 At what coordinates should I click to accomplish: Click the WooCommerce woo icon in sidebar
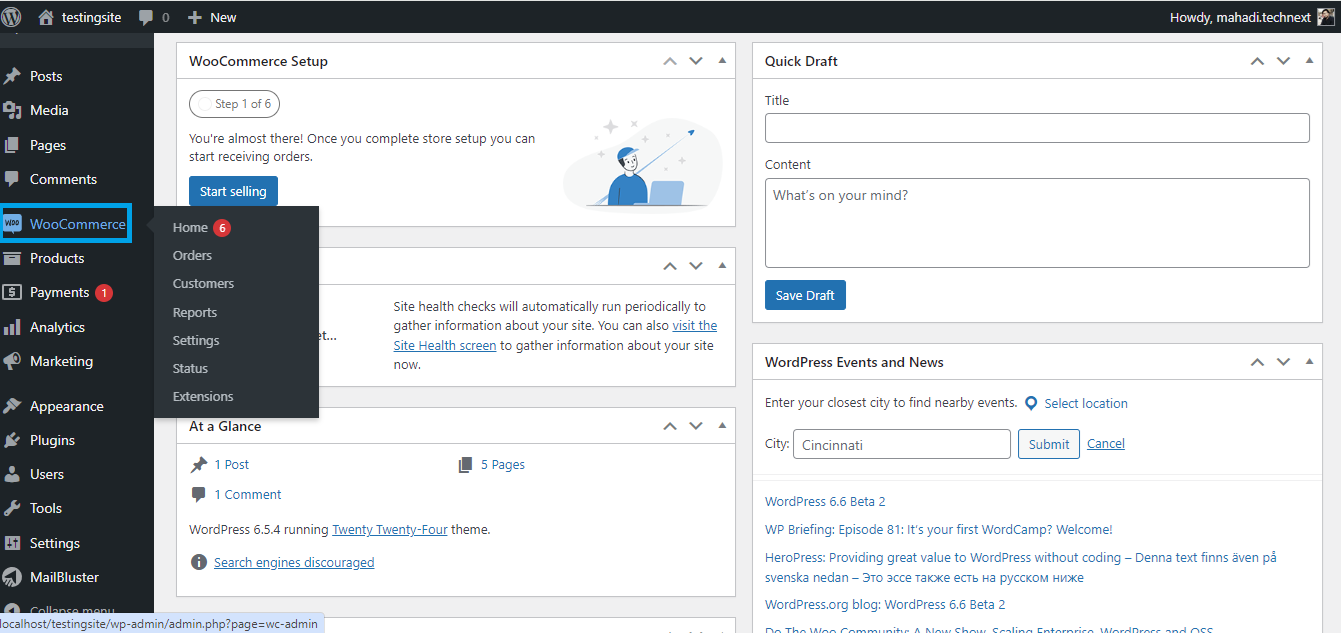pos(13,224)
